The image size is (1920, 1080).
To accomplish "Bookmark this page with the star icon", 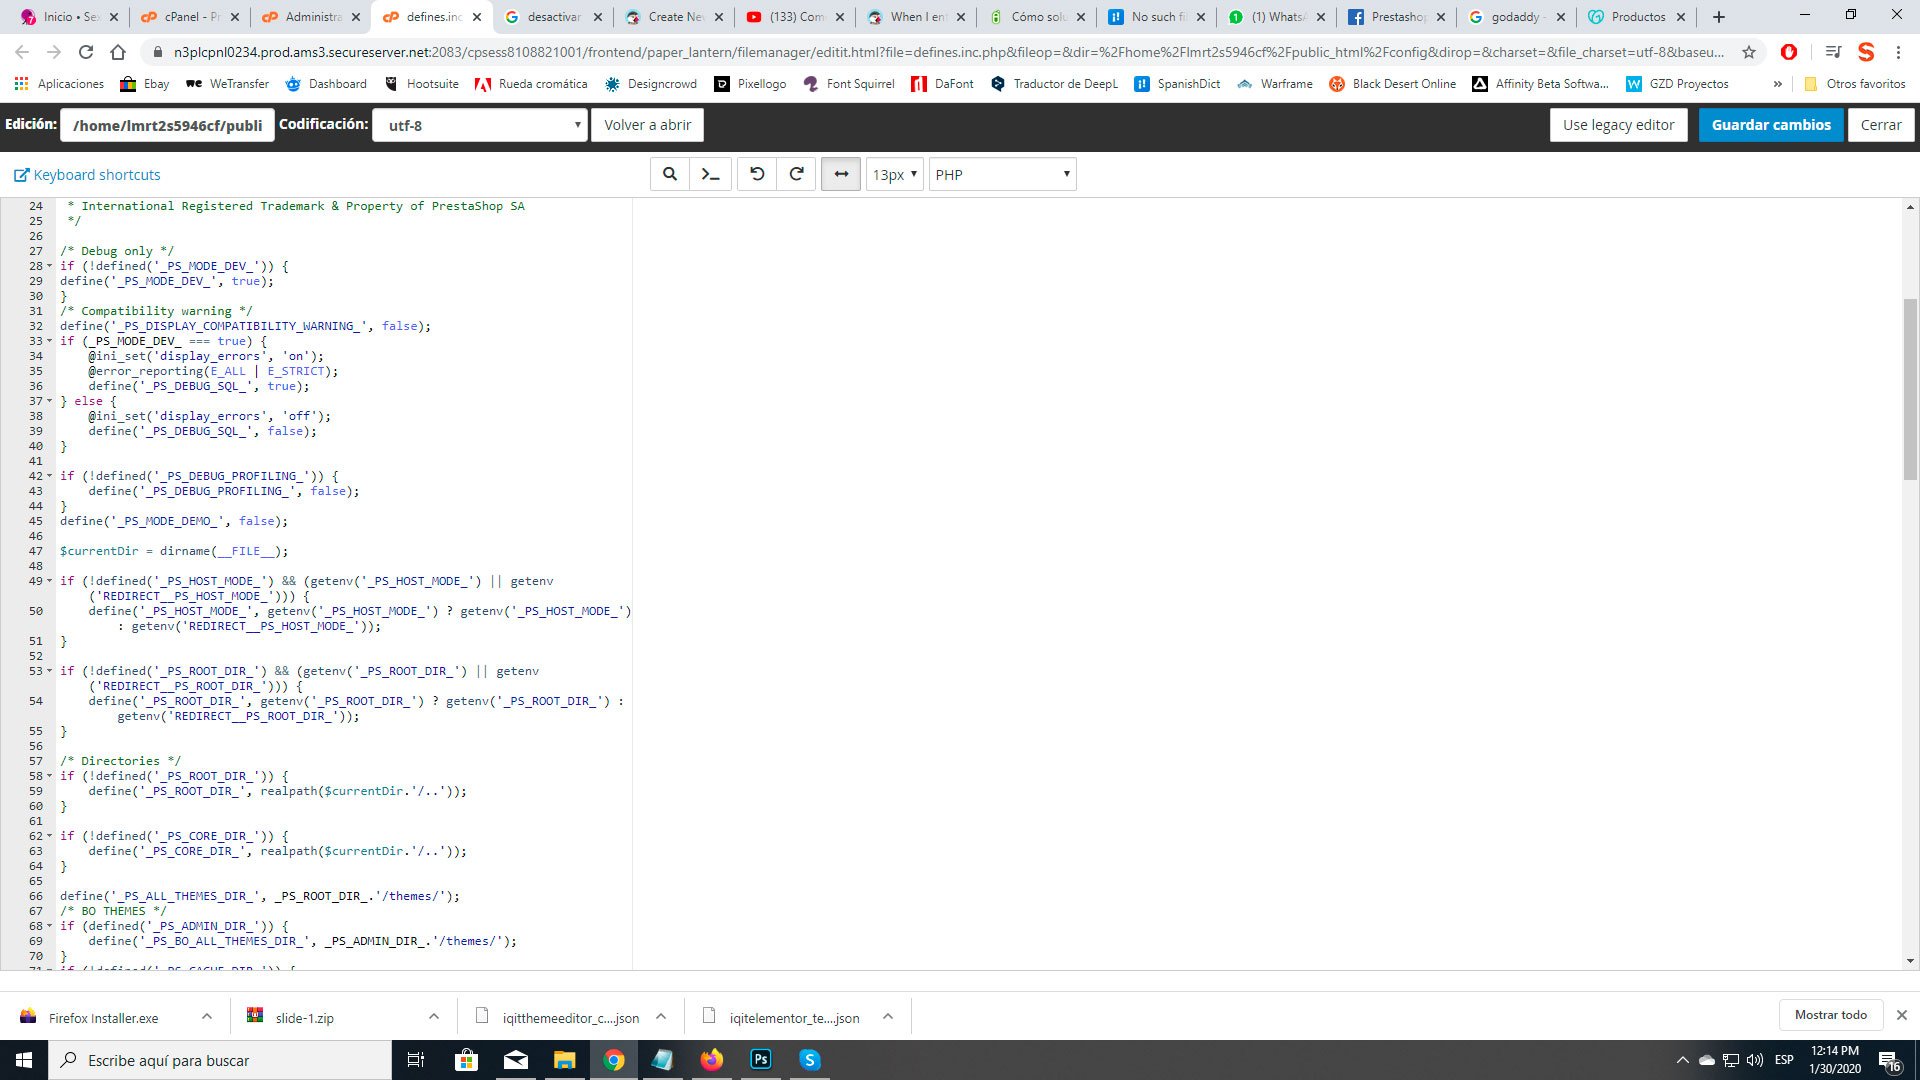I will click(1749, 52).
